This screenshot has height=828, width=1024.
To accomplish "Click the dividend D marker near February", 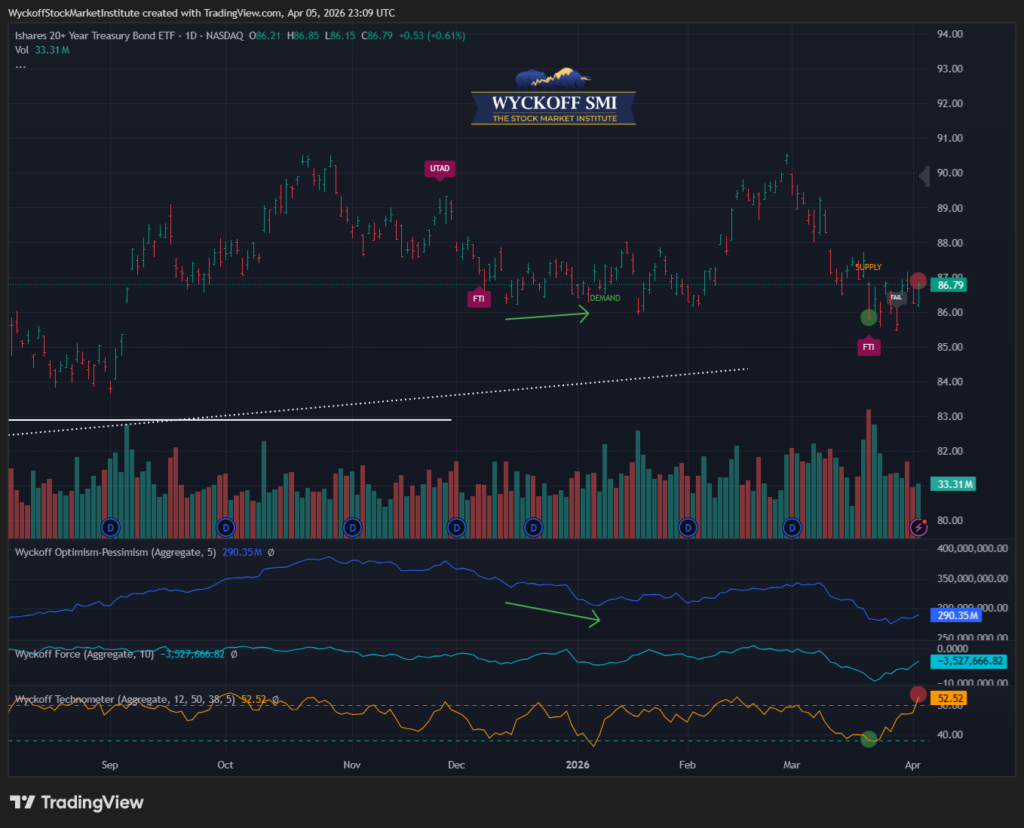I will [x=688, y=526].
